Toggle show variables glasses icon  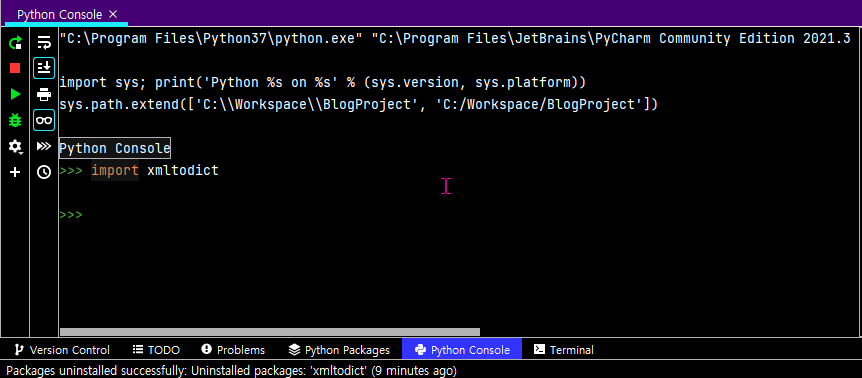point(44,120)
